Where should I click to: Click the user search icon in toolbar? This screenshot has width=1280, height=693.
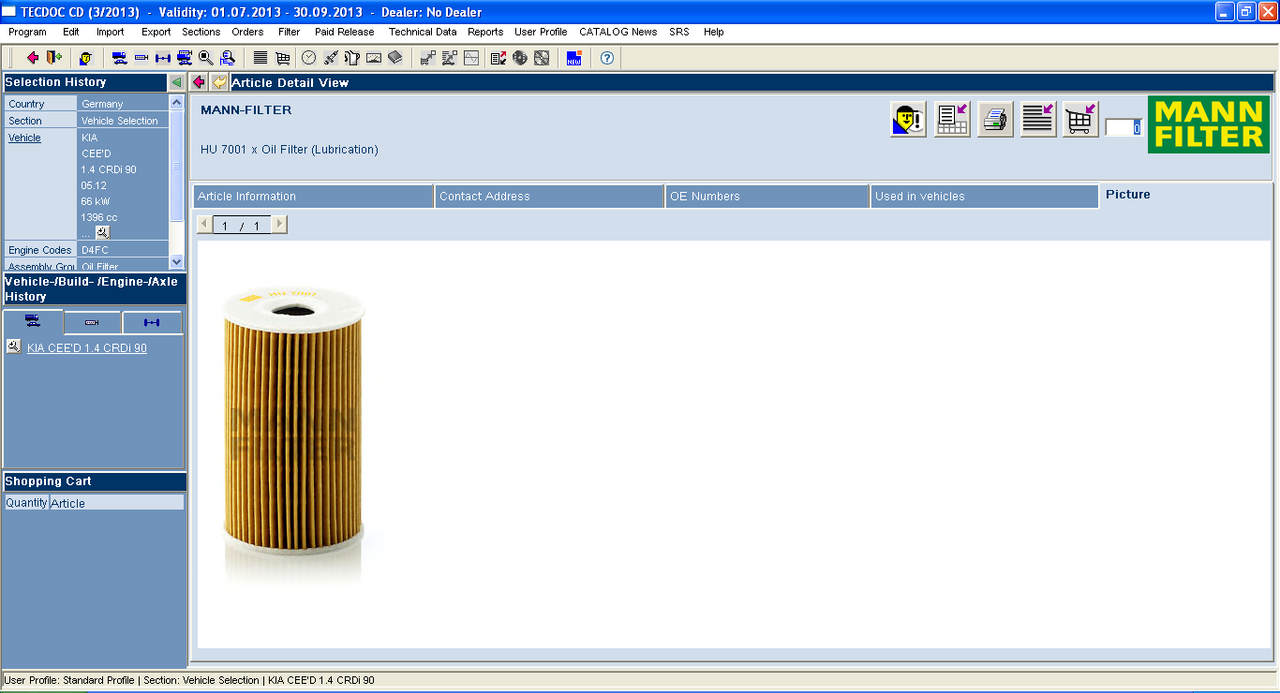pyautogui.click(x=226, y=57)
